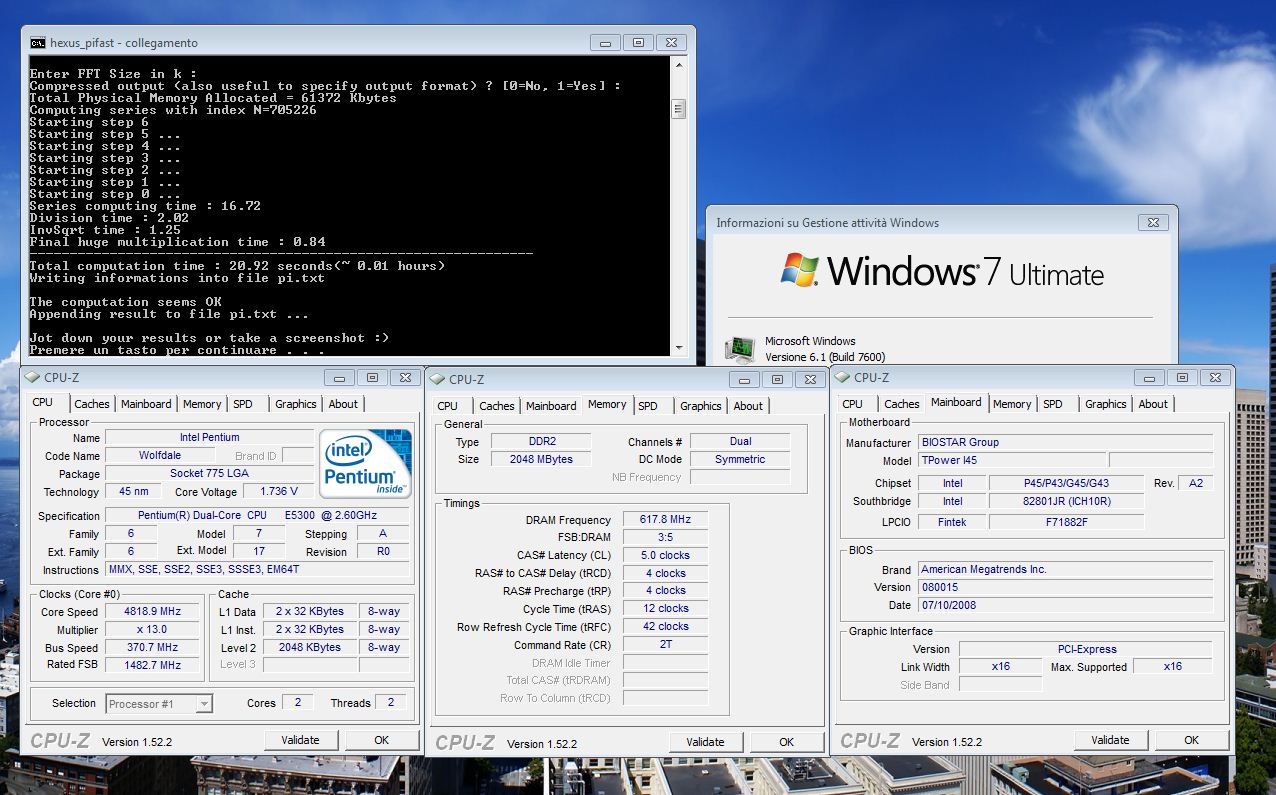Click the CPU-Z icon in the Mainboard tab window title
The image size is (1276, 795).
842,378
